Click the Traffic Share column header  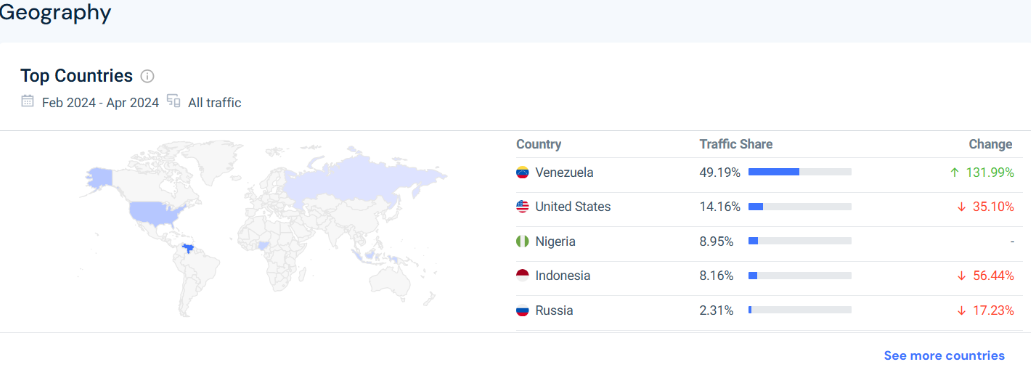pyautogui.click(x=736, y=145)
